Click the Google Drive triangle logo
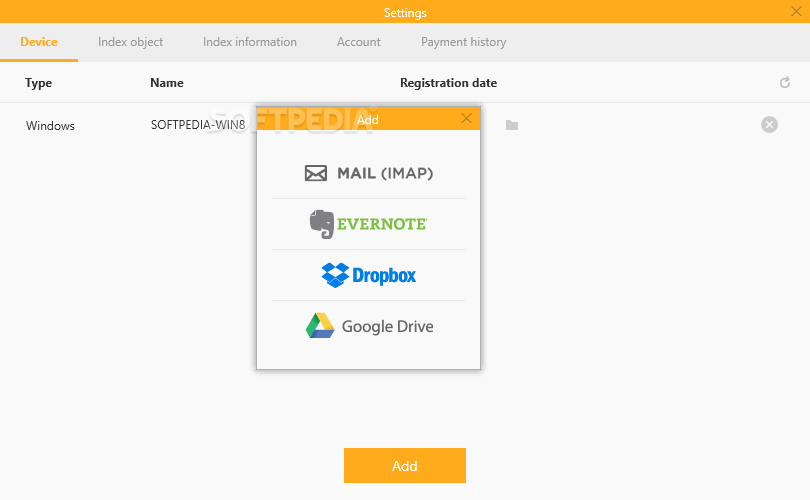Screen dimensions: 810x500 tap(320, 325)
